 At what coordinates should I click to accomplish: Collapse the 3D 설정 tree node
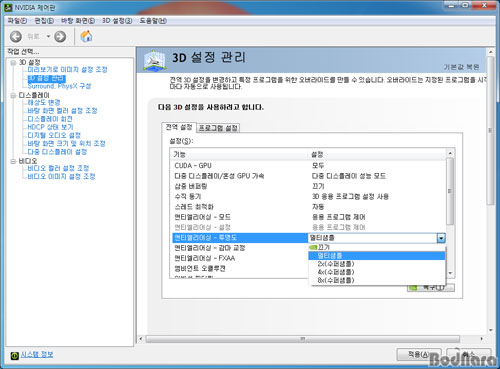13,63
